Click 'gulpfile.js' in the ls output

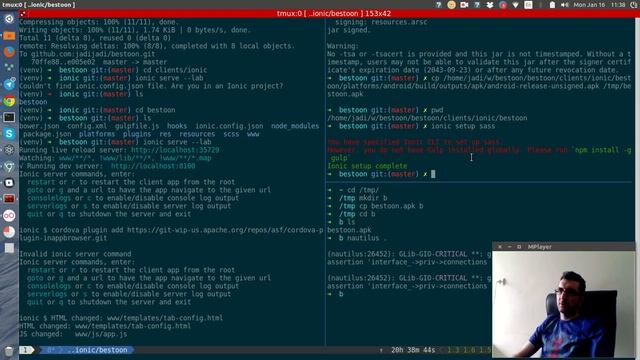pyautogui.click(x=137, y=126)
